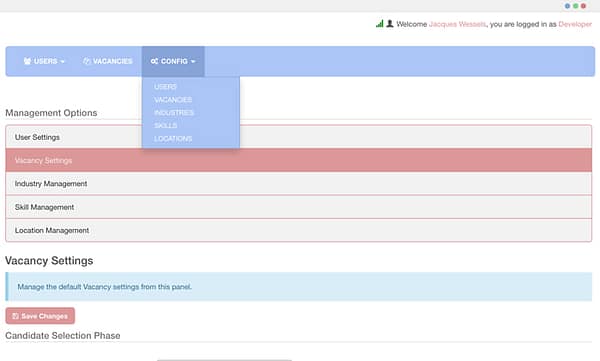The height and width of the screenshot is (361, 600).
Task: Collapse the Config dropdown caret
Action: [x=193, y=61]
